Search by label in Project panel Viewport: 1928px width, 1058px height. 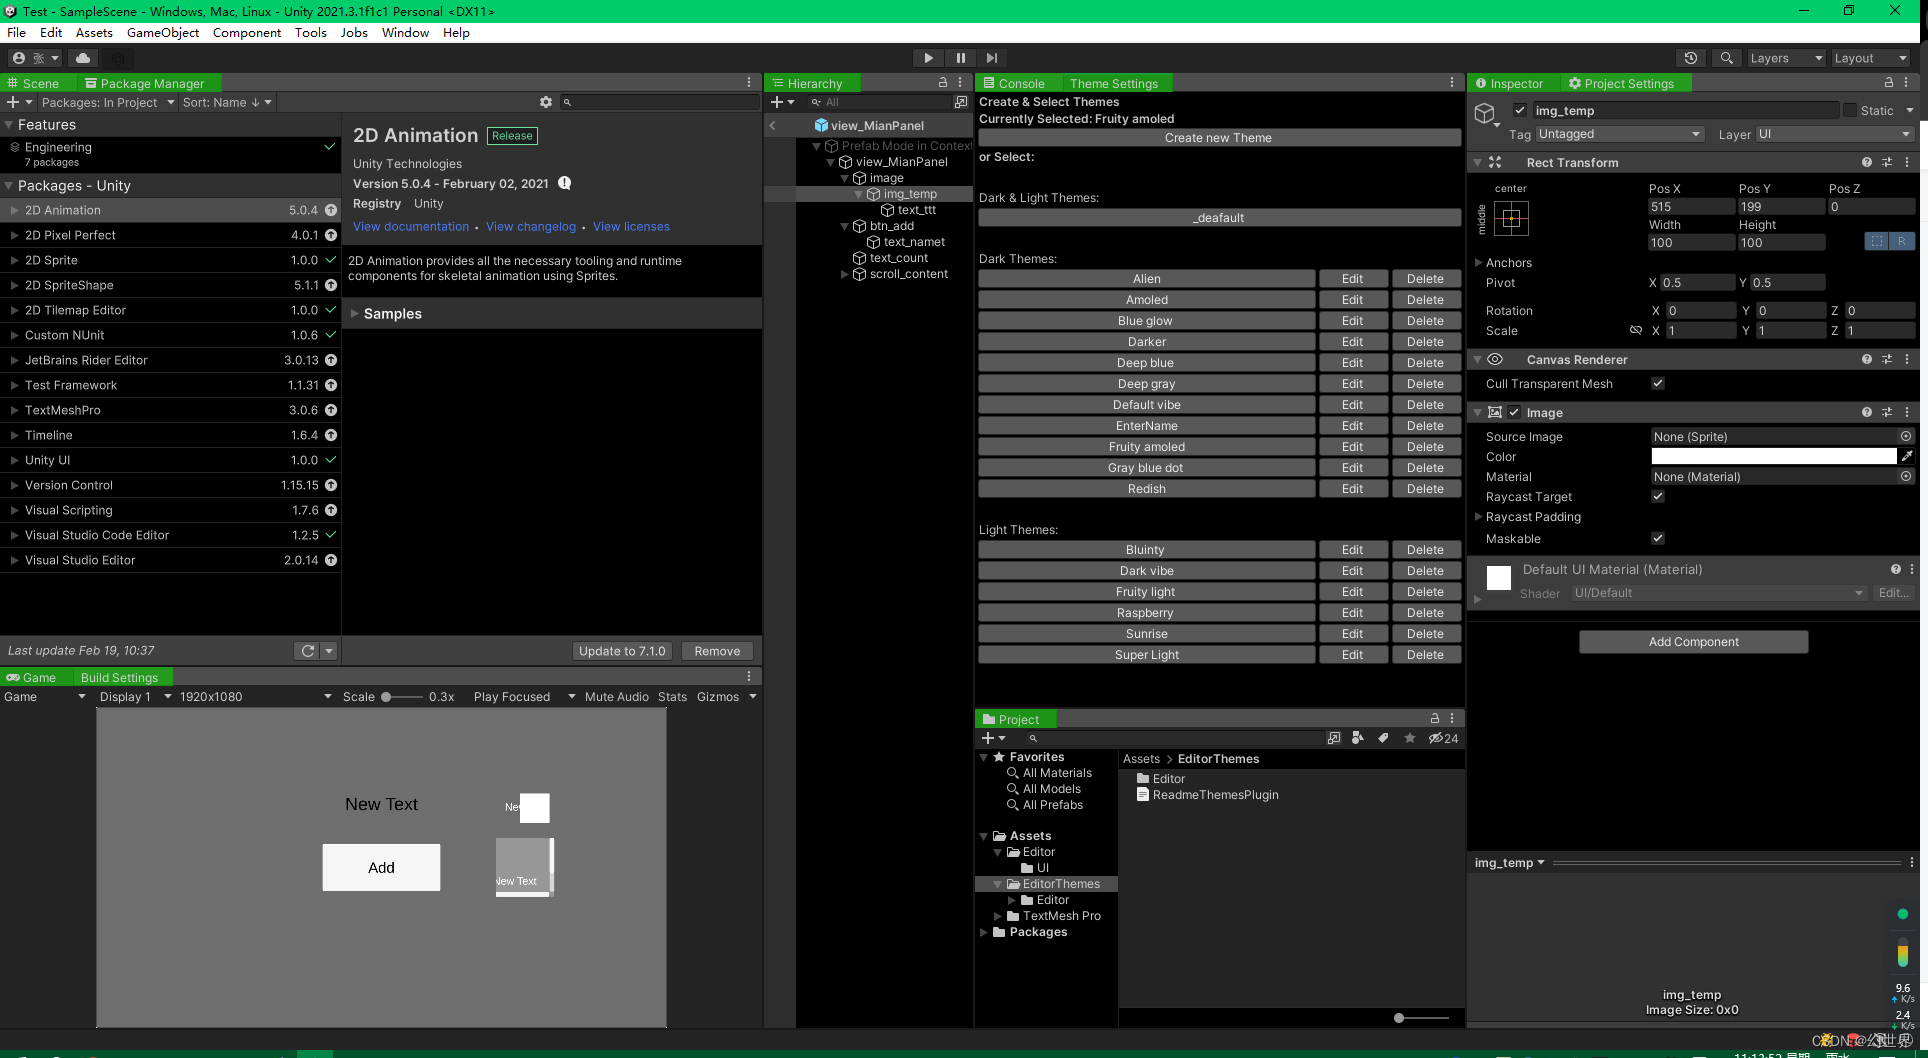point(1383,738)
